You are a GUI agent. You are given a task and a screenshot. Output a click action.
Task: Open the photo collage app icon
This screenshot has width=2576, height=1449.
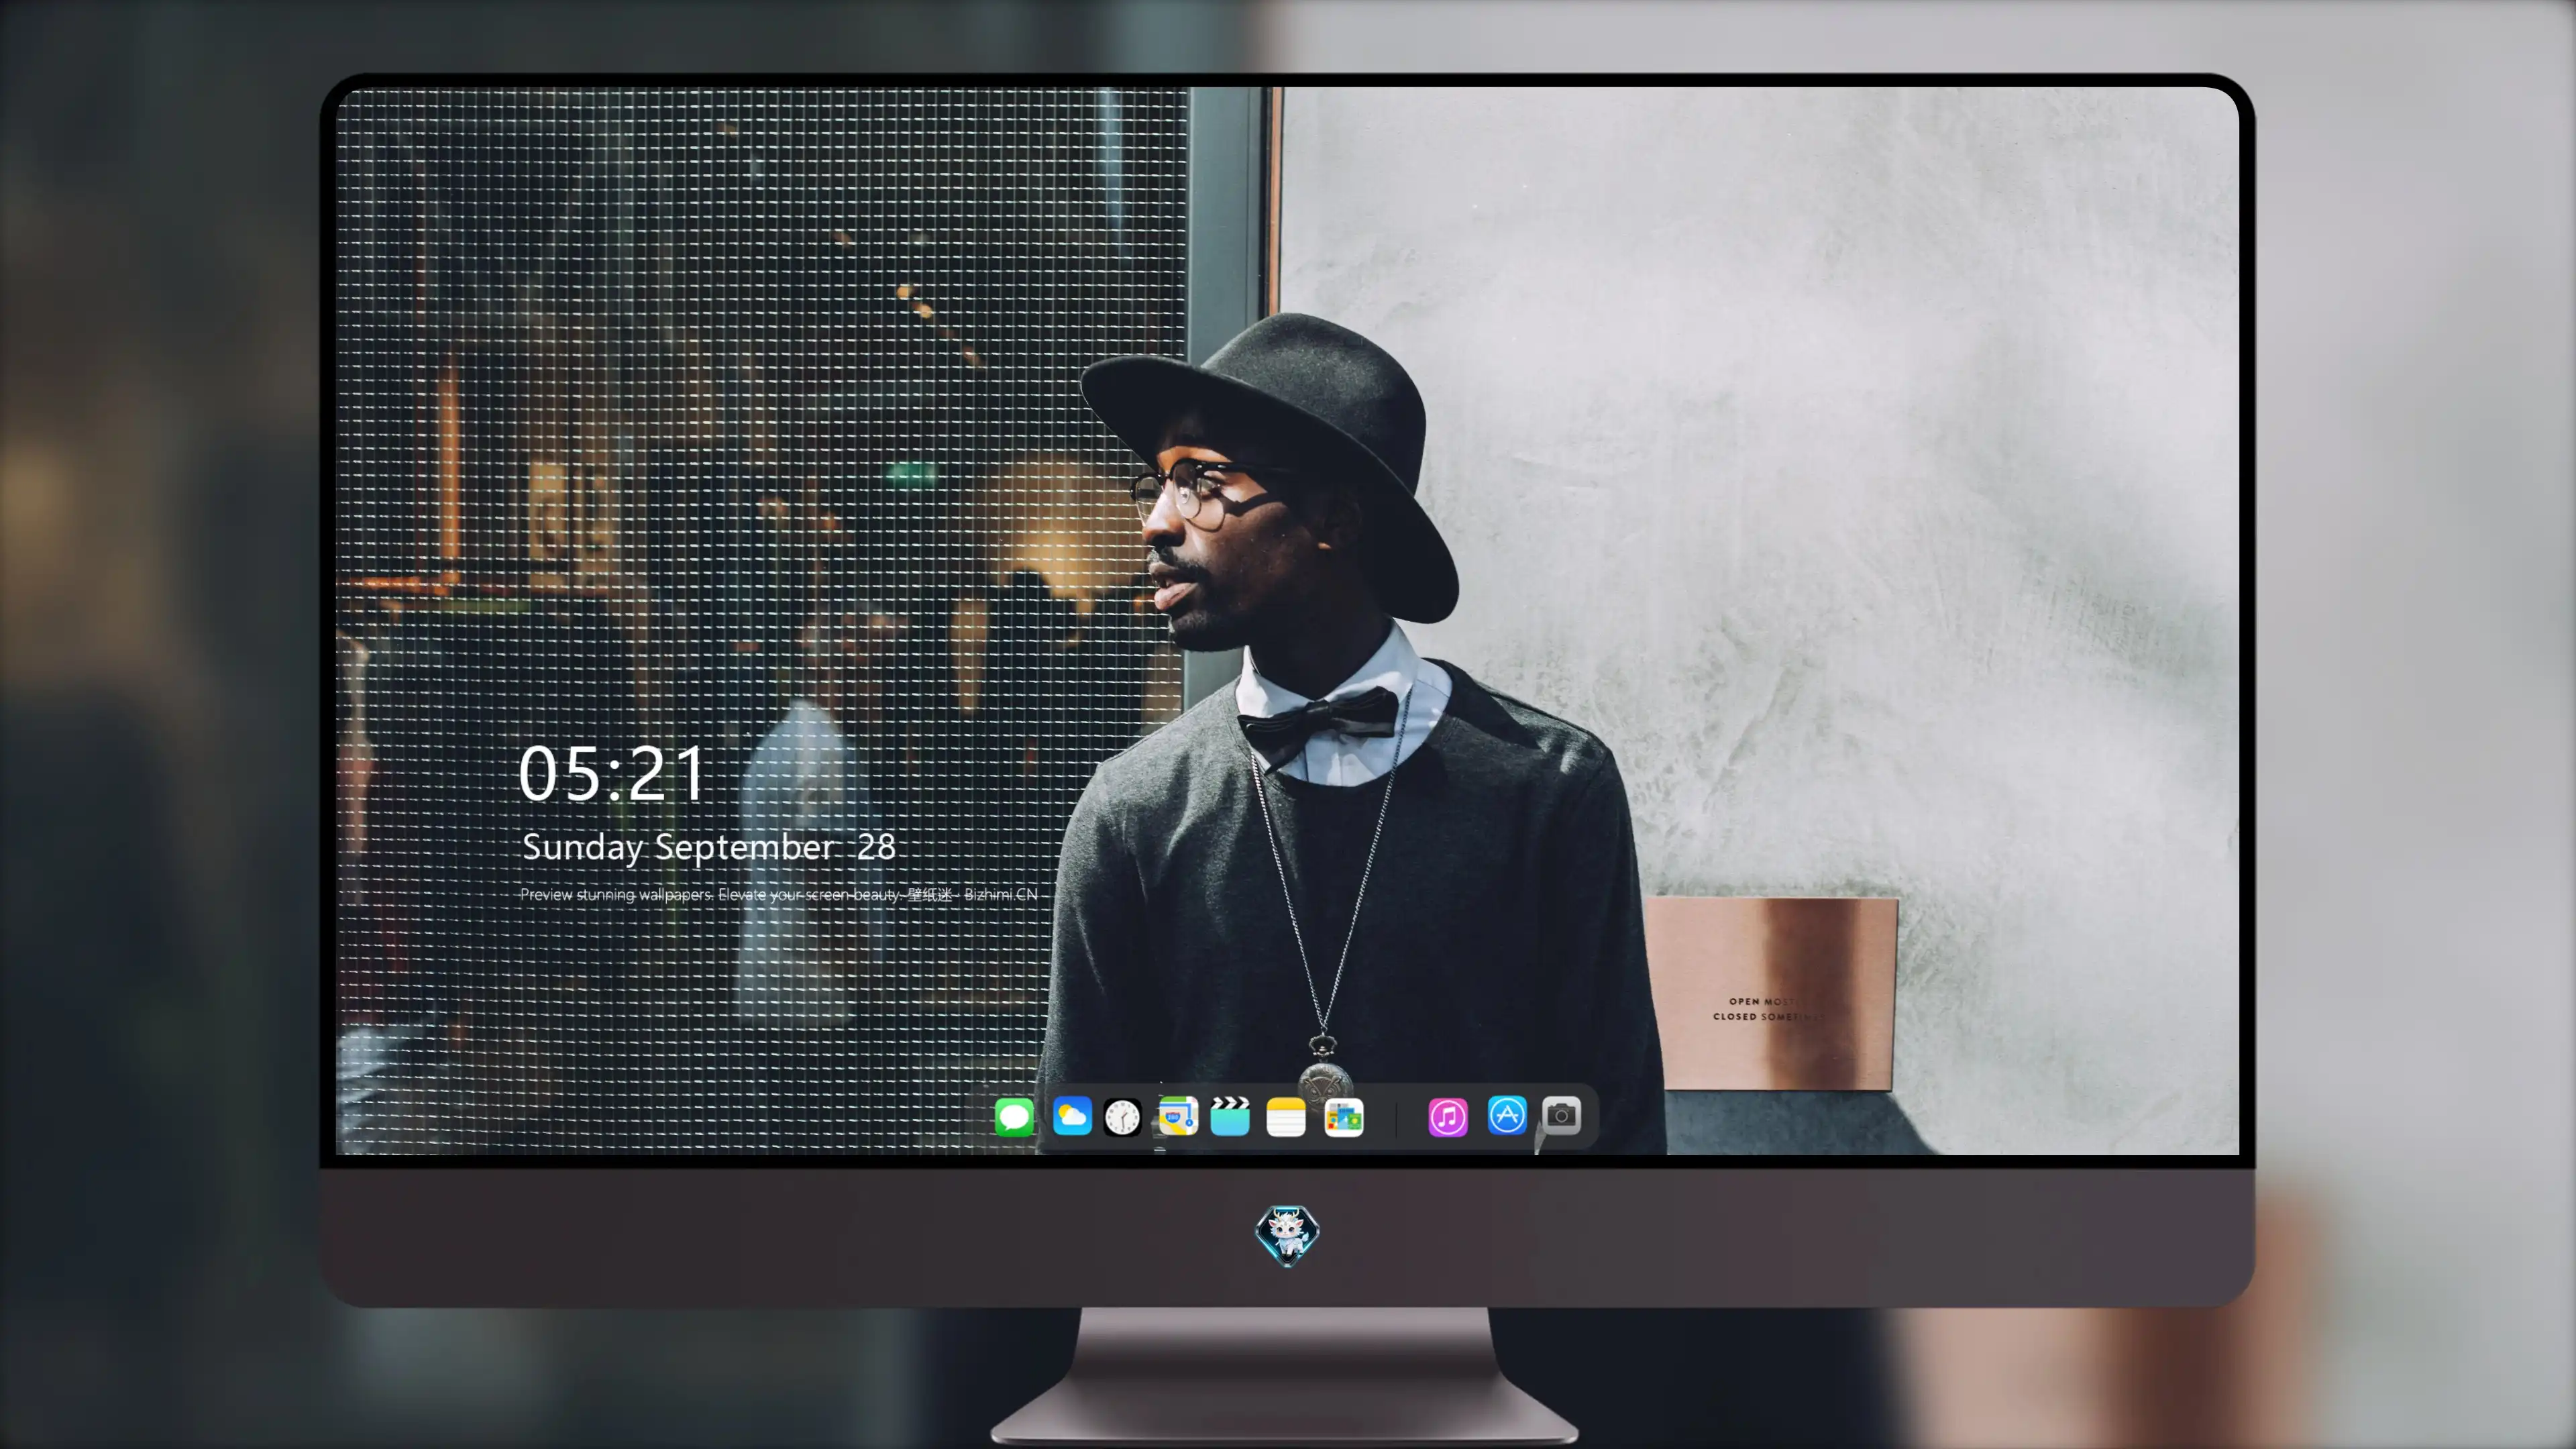(1344, 1117)
